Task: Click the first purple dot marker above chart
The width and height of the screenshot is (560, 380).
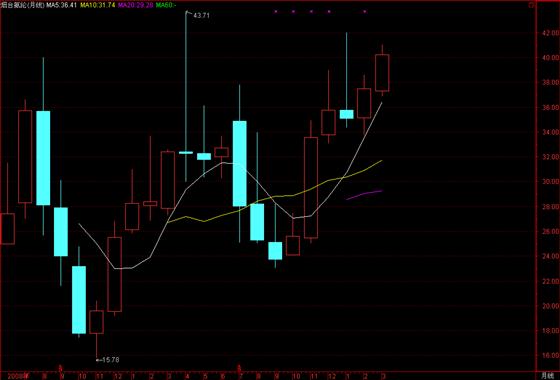Action: click(275, 11)
